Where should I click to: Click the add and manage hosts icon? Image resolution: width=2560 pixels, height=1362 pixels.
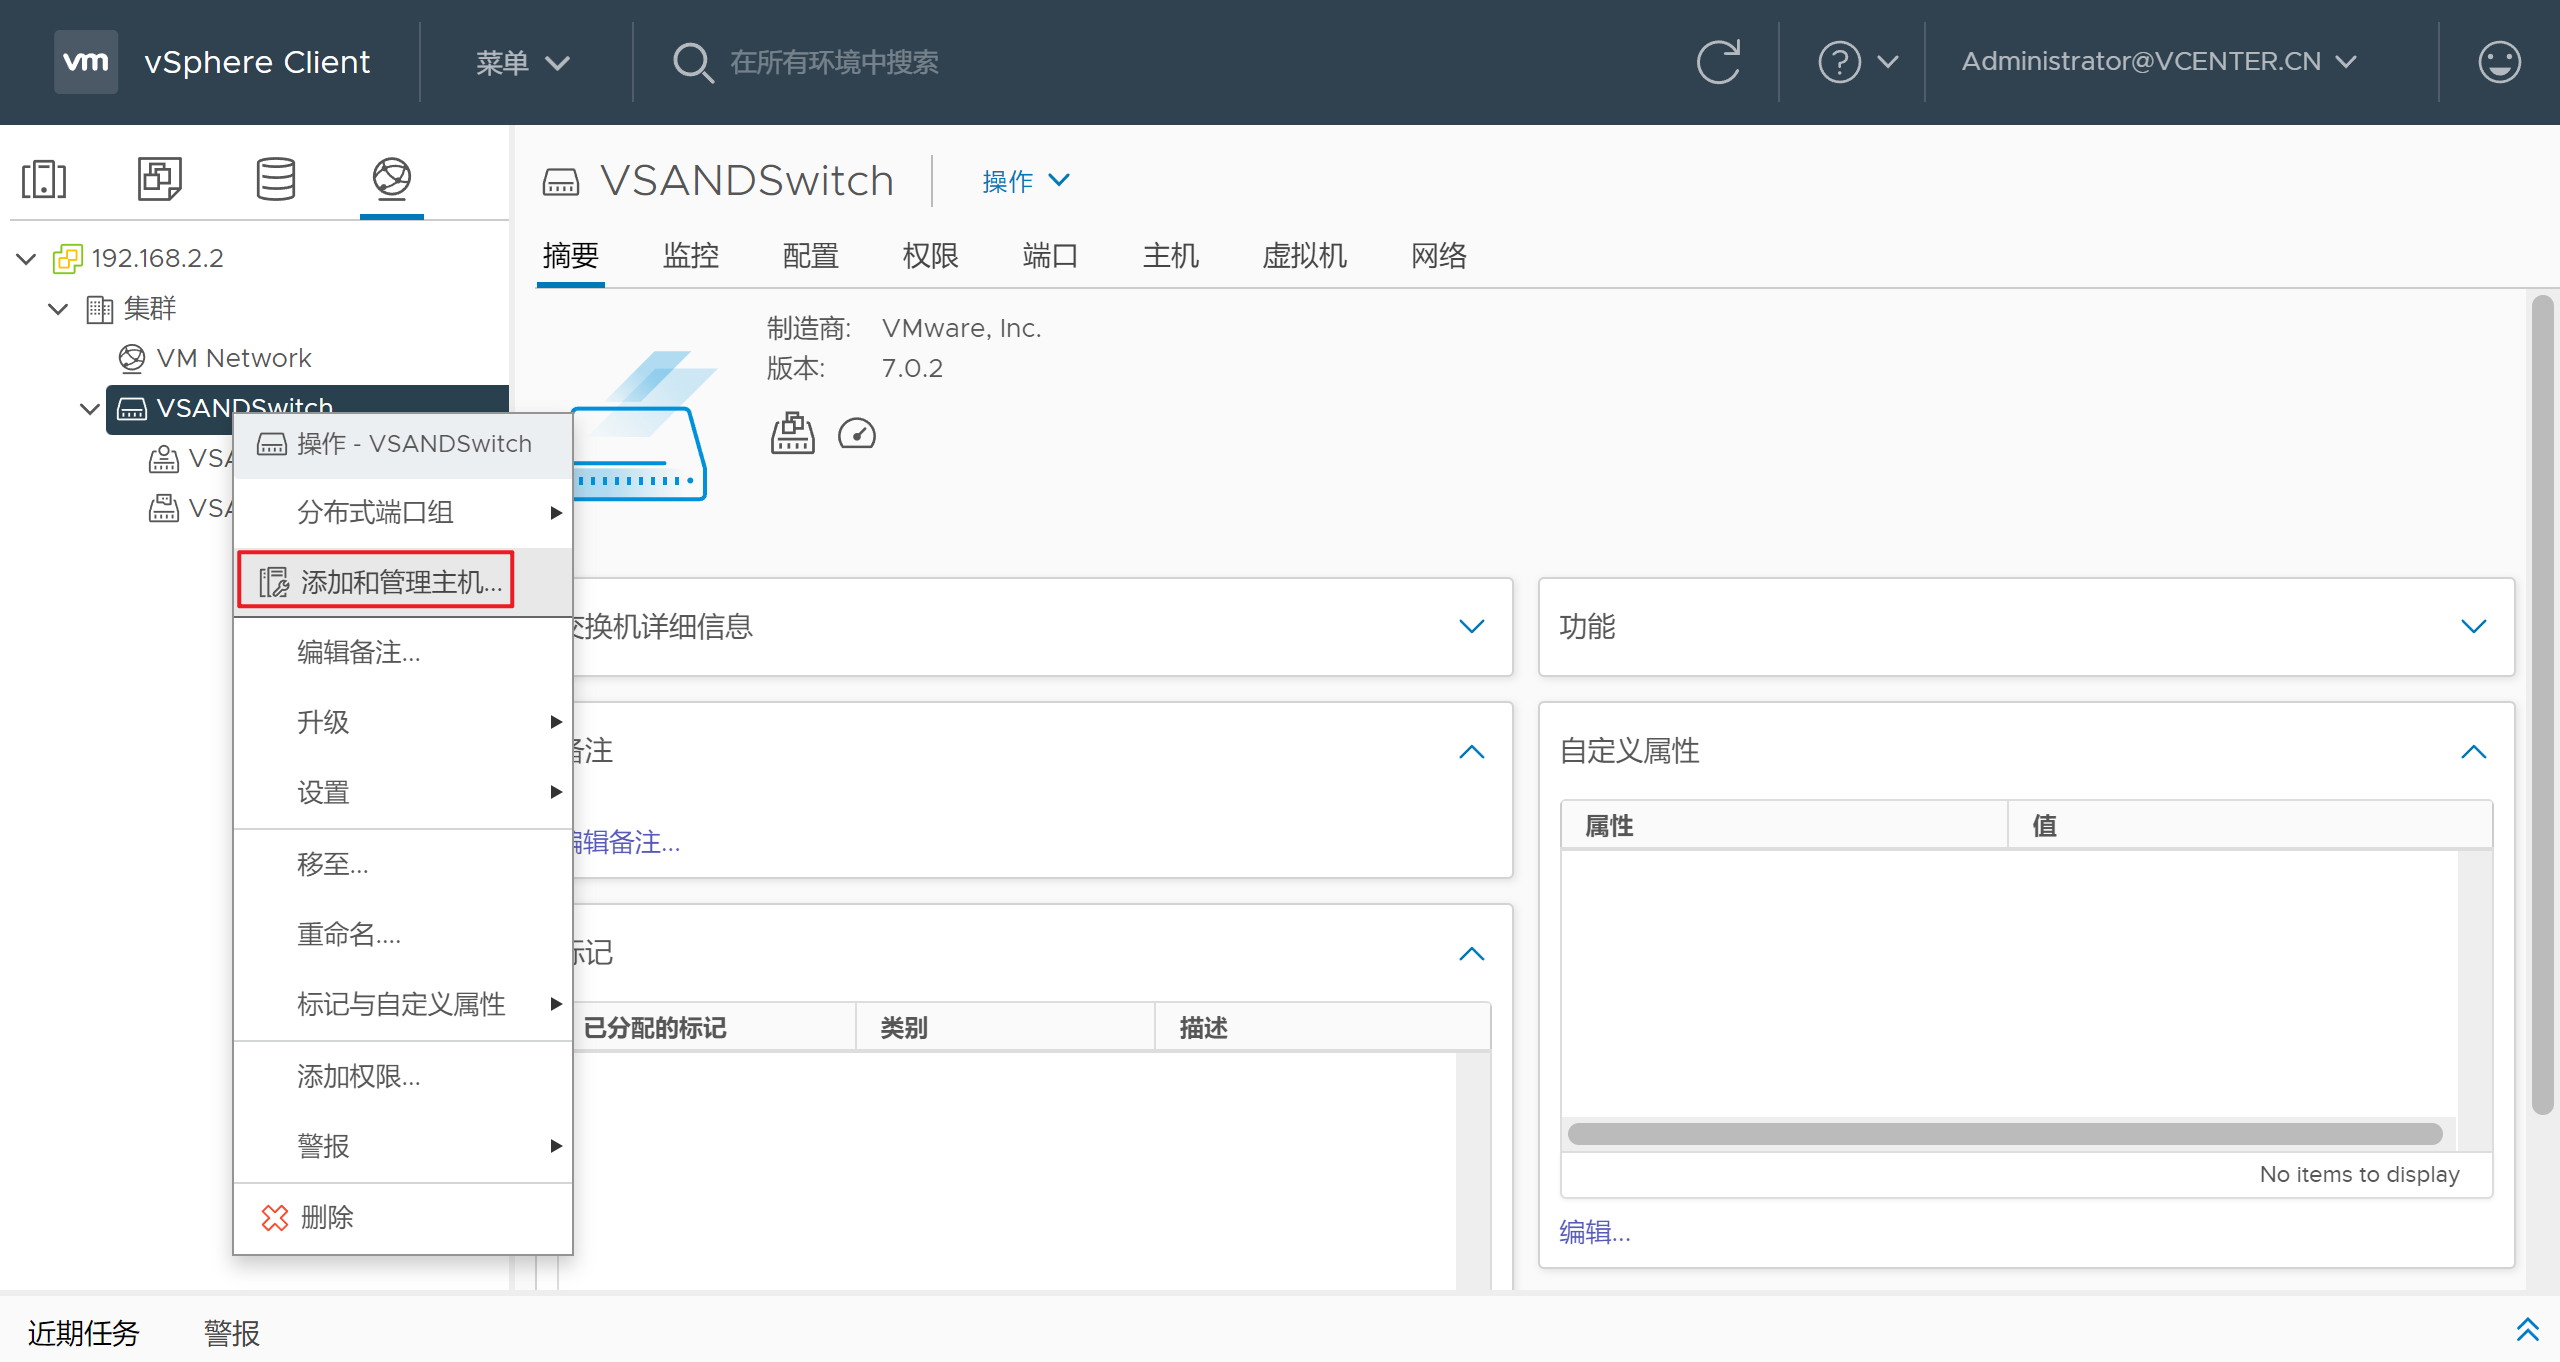pyautogui.click(x=274, y=581)
